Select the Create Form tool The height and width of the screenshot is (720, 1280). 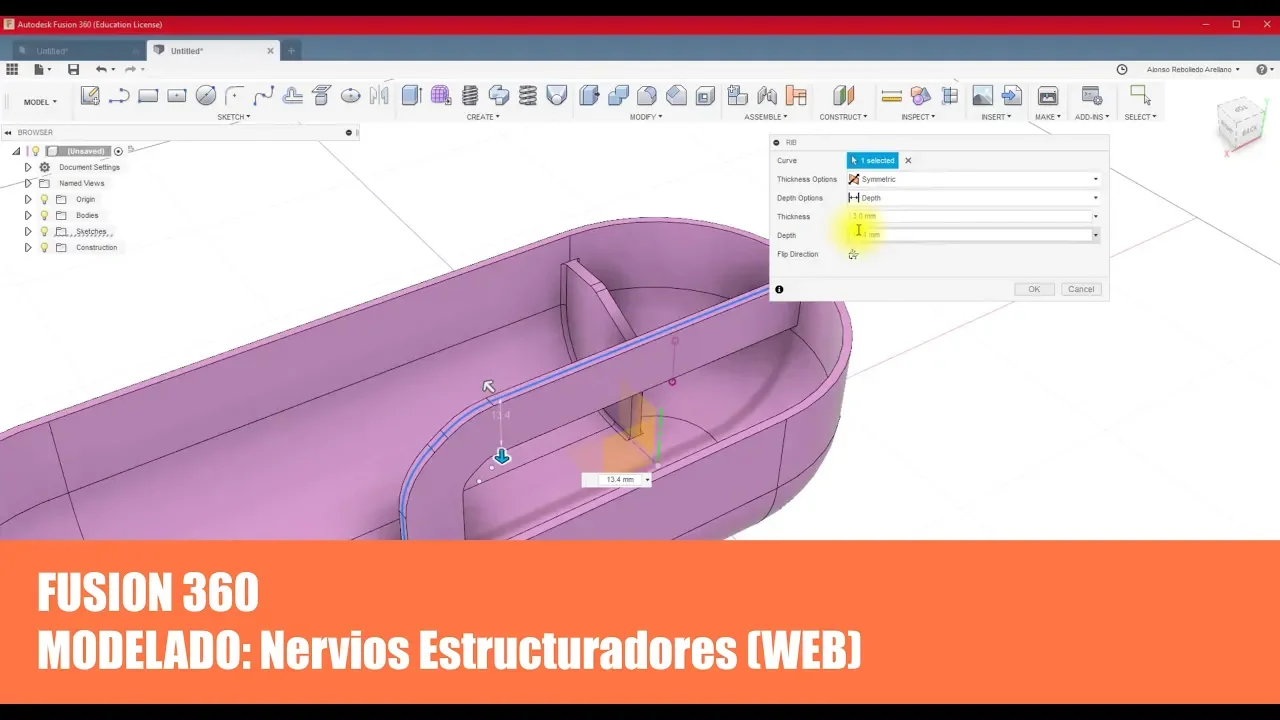(x=441, y=96)
